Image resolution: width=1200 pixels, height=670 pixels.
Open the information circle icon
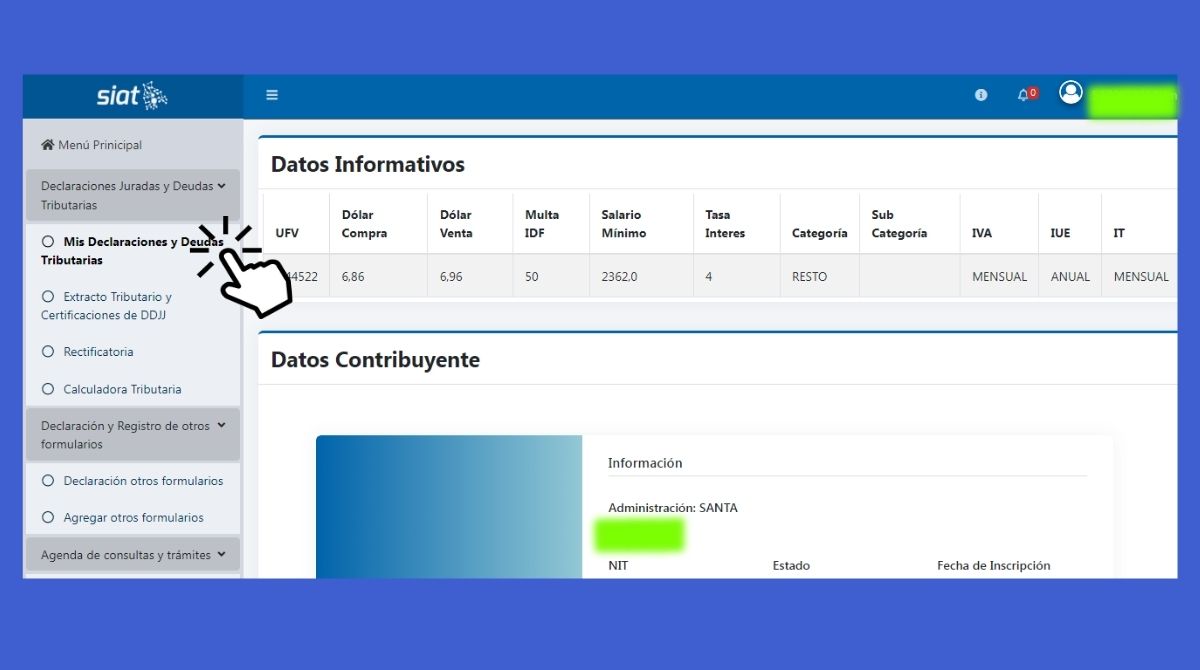coord(981,95)
